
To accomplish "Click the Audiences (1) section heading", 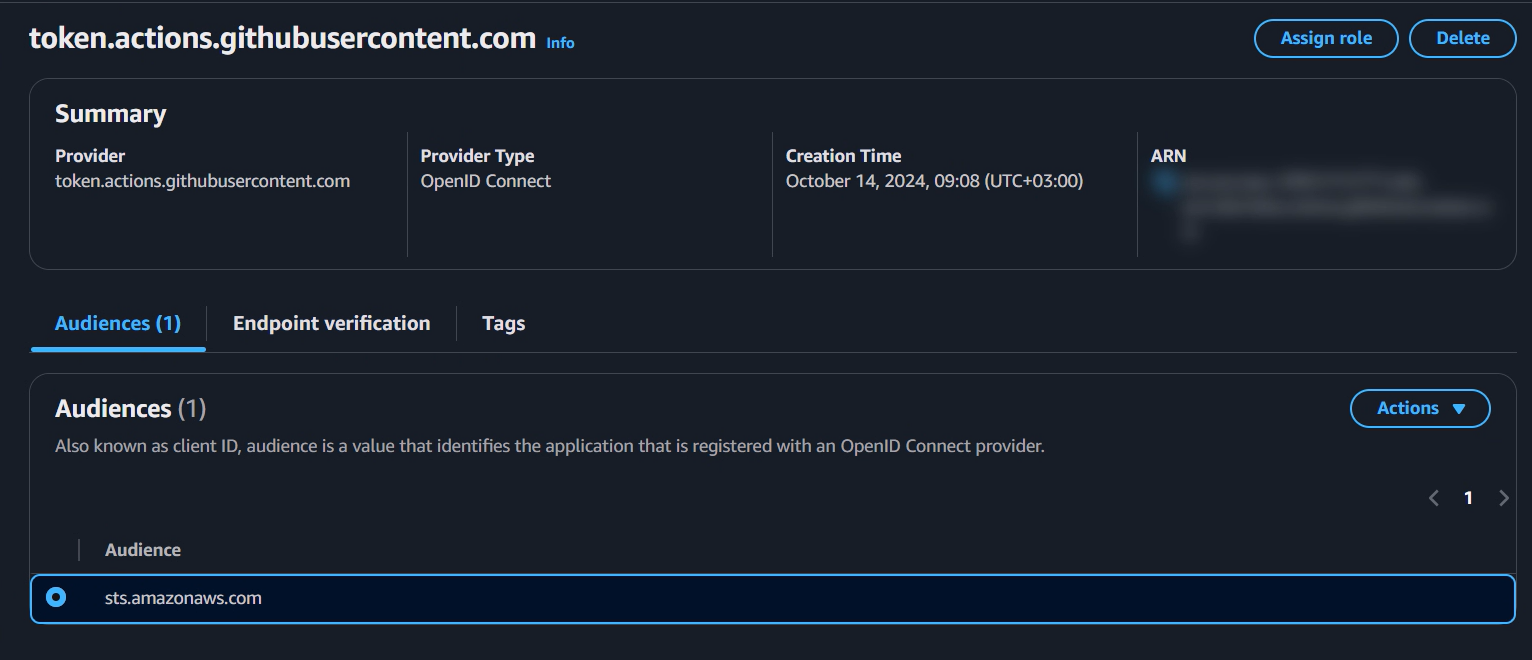I will point(131,408).
